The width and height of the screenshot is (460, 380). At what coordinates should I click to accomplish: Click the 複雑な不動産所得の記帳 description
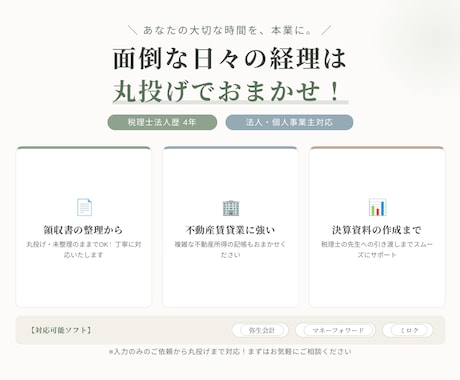point(230,249)
